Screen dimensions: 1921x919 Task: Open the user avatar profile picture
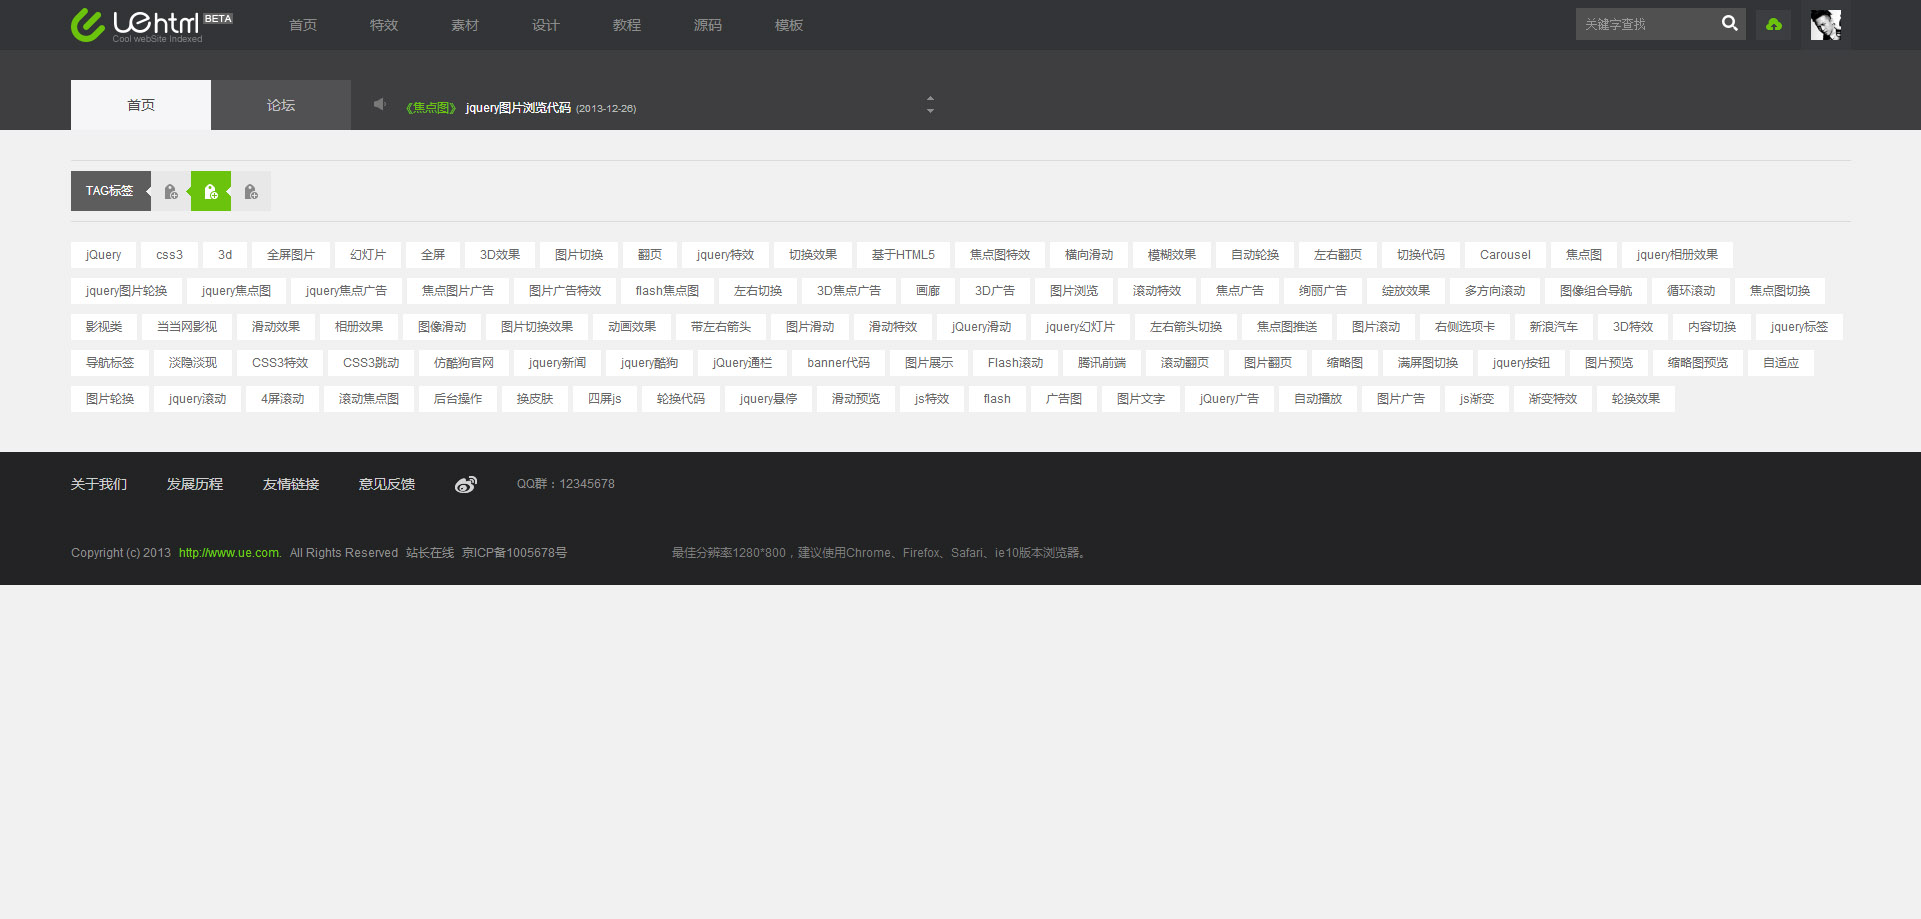(x=1825, y=25)
